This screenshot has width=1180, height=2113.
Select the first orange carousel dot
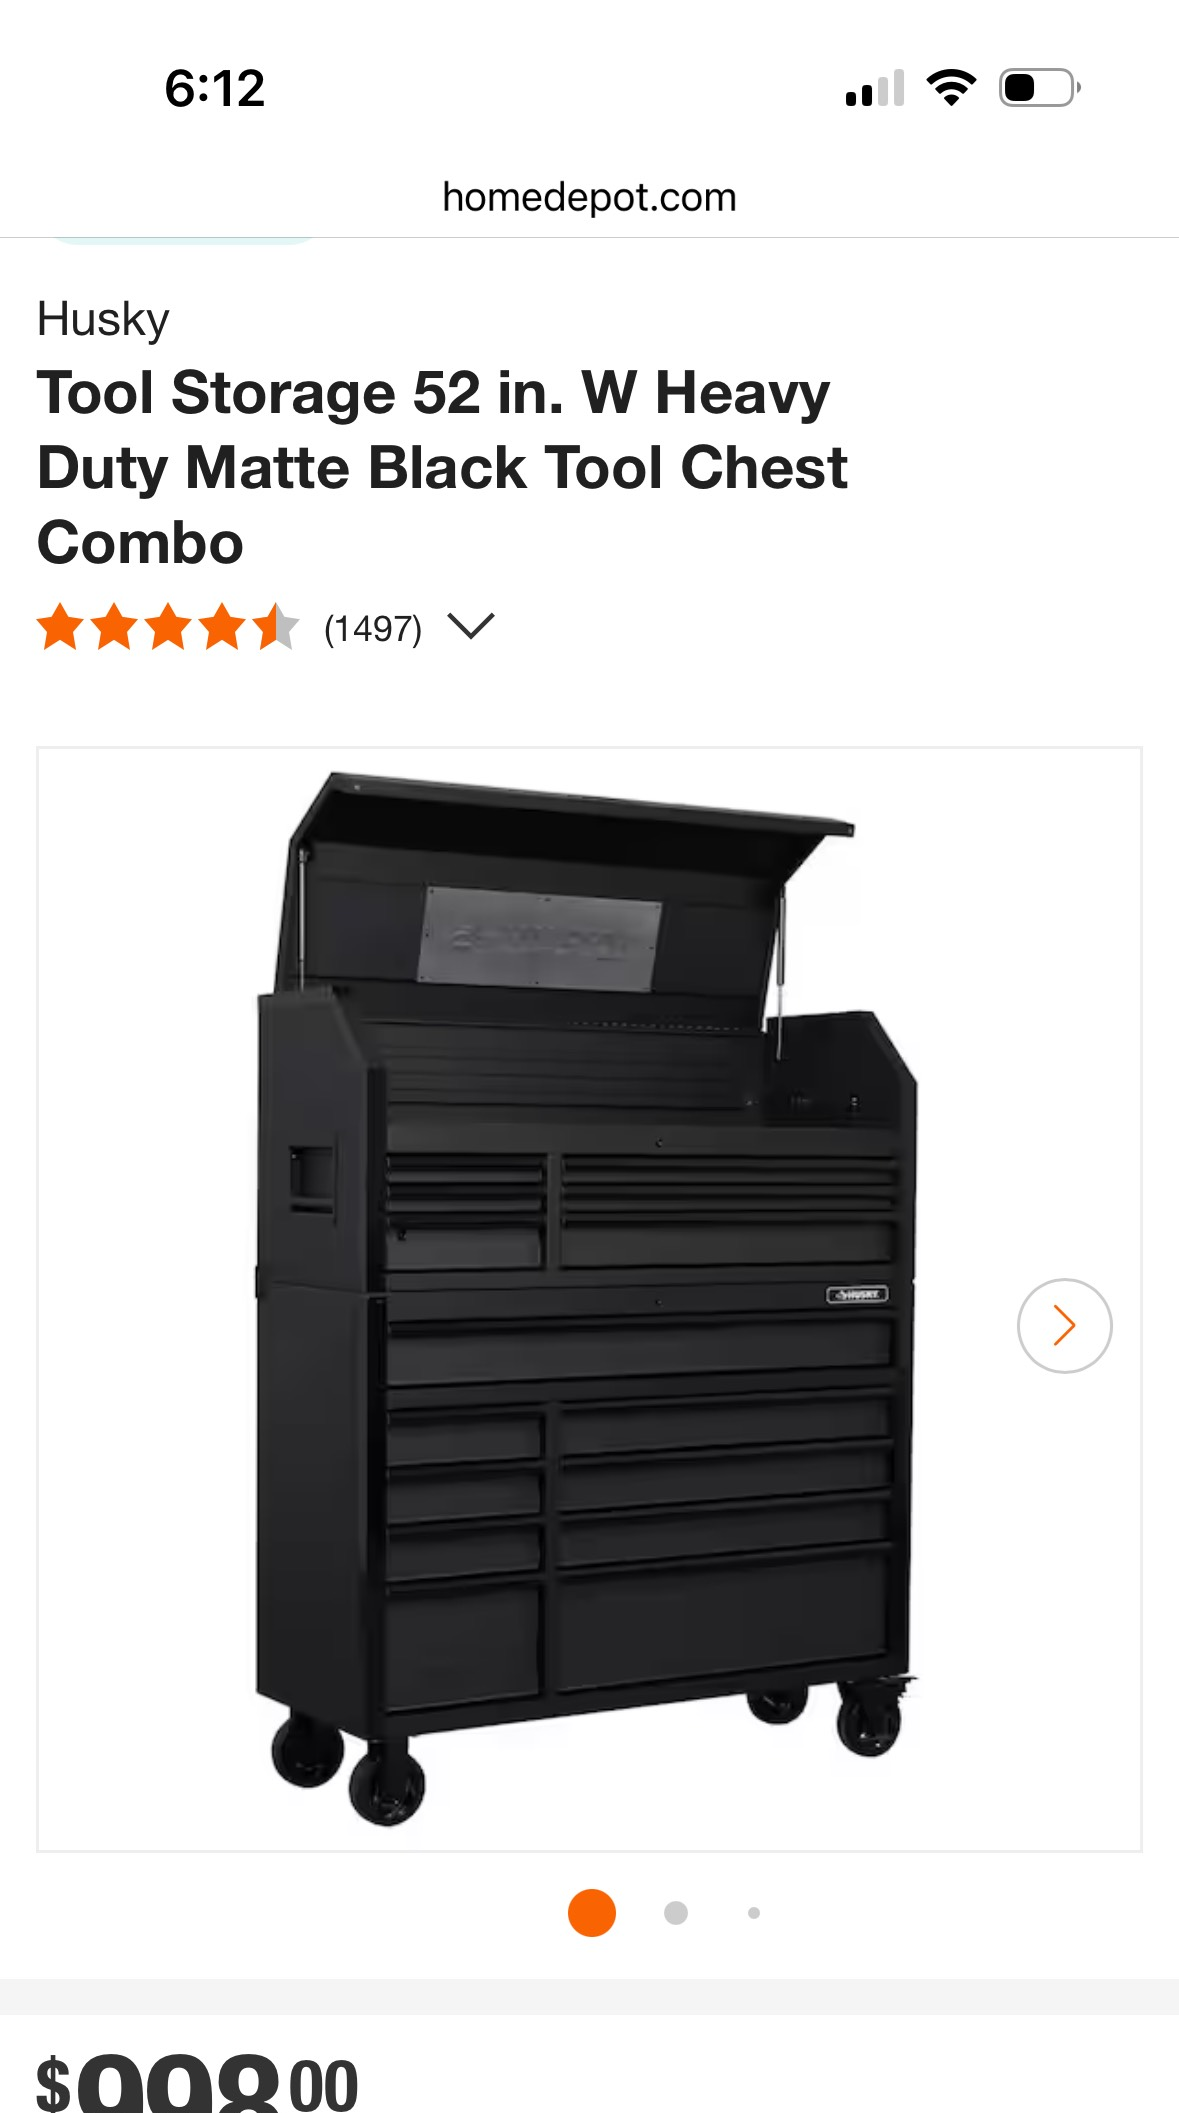591,1912
